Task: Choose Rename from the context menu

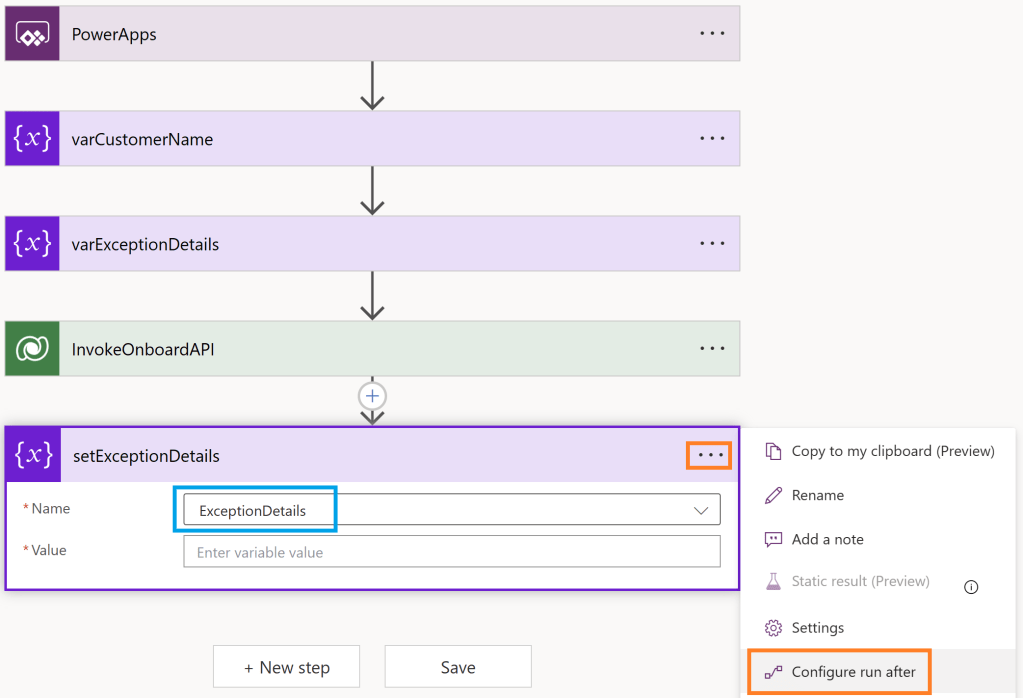Action: pyautogui.click(x=817, y=495)
